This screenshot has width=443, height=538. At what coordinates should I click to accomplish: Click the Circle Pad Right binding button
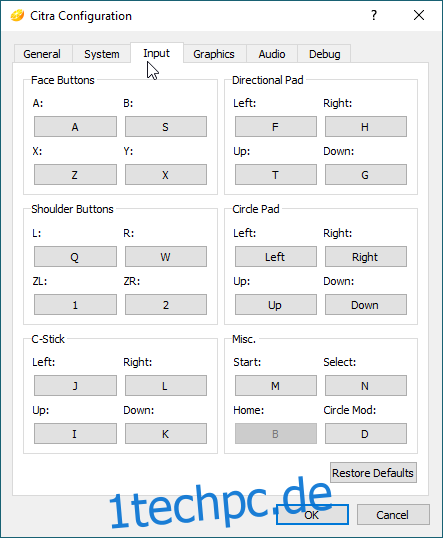pos(366,256)
